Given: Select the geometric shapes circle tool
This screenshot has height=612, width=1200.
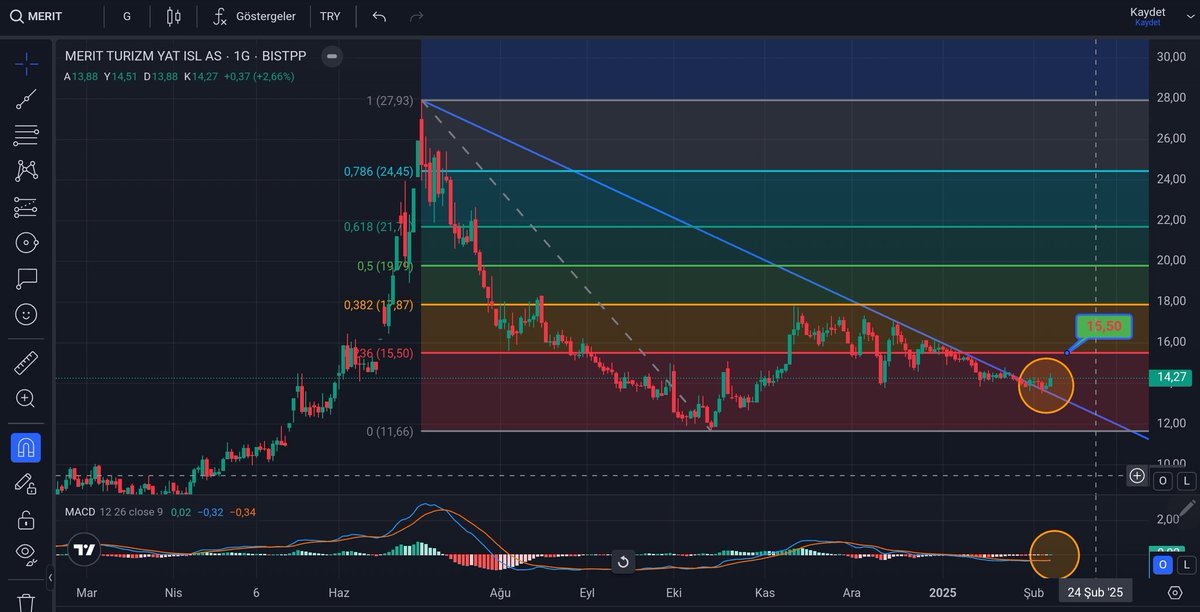Looking at the screenshot, I should click(x=26, y=243).
